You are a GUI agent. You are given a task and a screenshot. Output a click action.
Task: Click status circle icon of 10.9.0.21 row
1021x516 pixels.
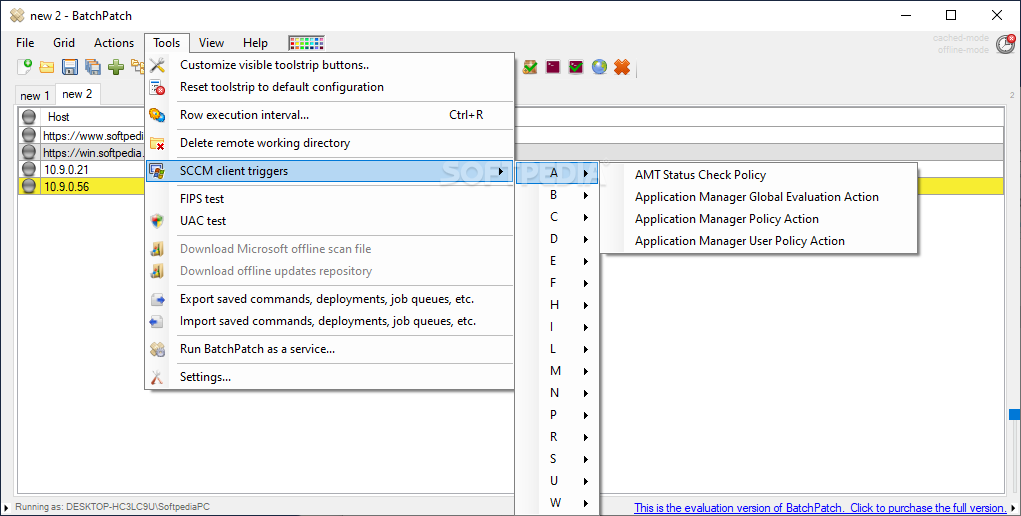[29, 169]
